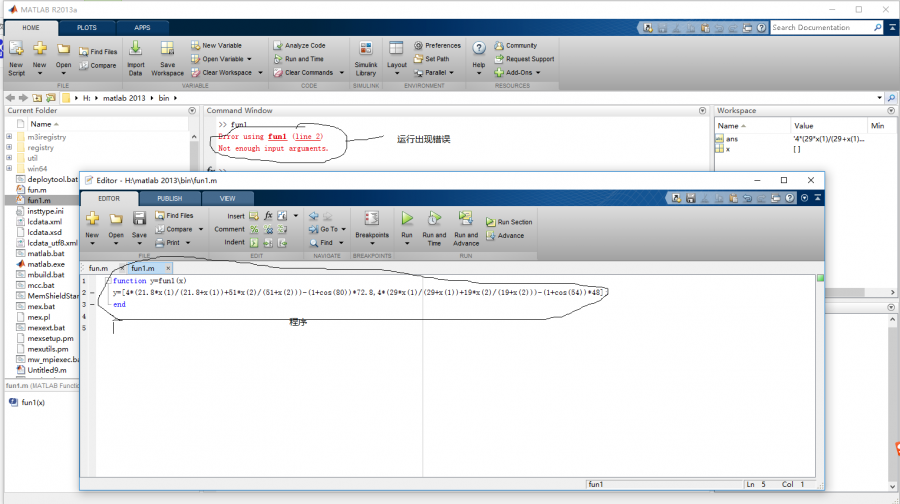This screenshot has width=900, height=504.
Task: Click the fun1 error link in Command Window
Action: click(277, 137)
